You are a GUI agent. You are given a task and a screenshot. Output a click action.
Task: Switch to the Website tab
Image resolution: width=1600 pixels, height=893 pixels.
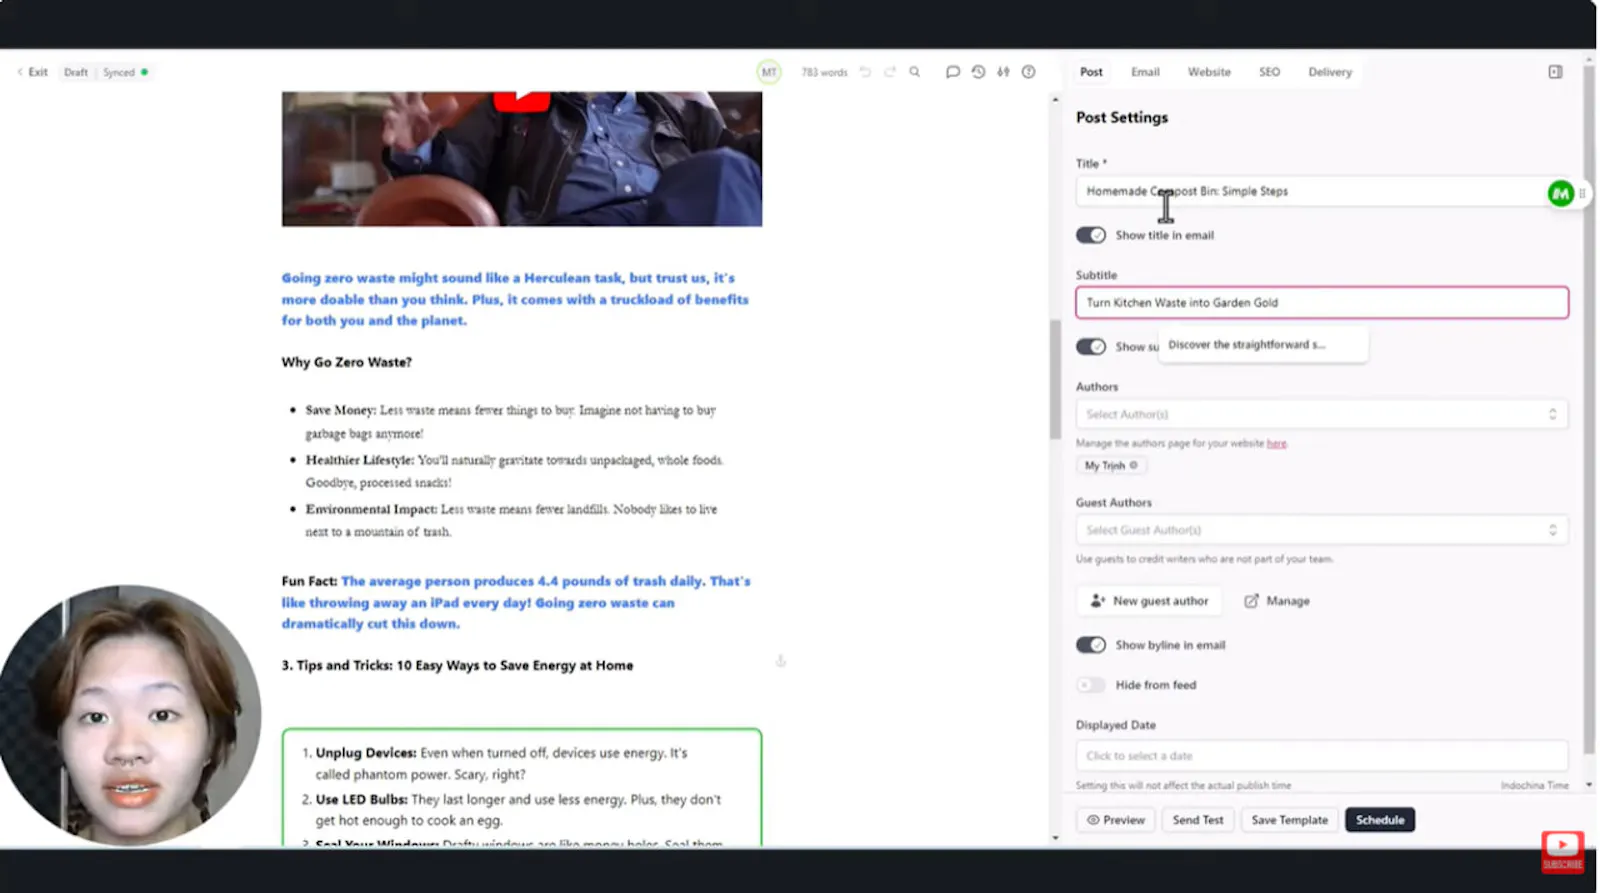(x=1209, y=72)
